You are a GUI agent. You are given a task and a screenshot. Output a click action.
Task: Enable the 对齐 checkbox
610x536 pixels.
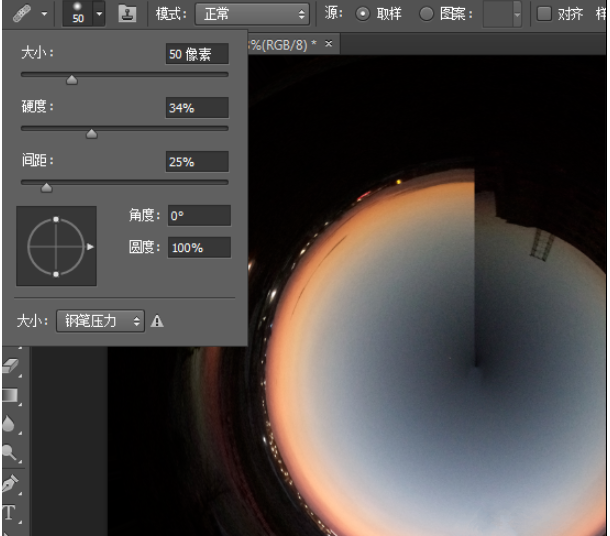pyautogui.click(x=544, y=14)
